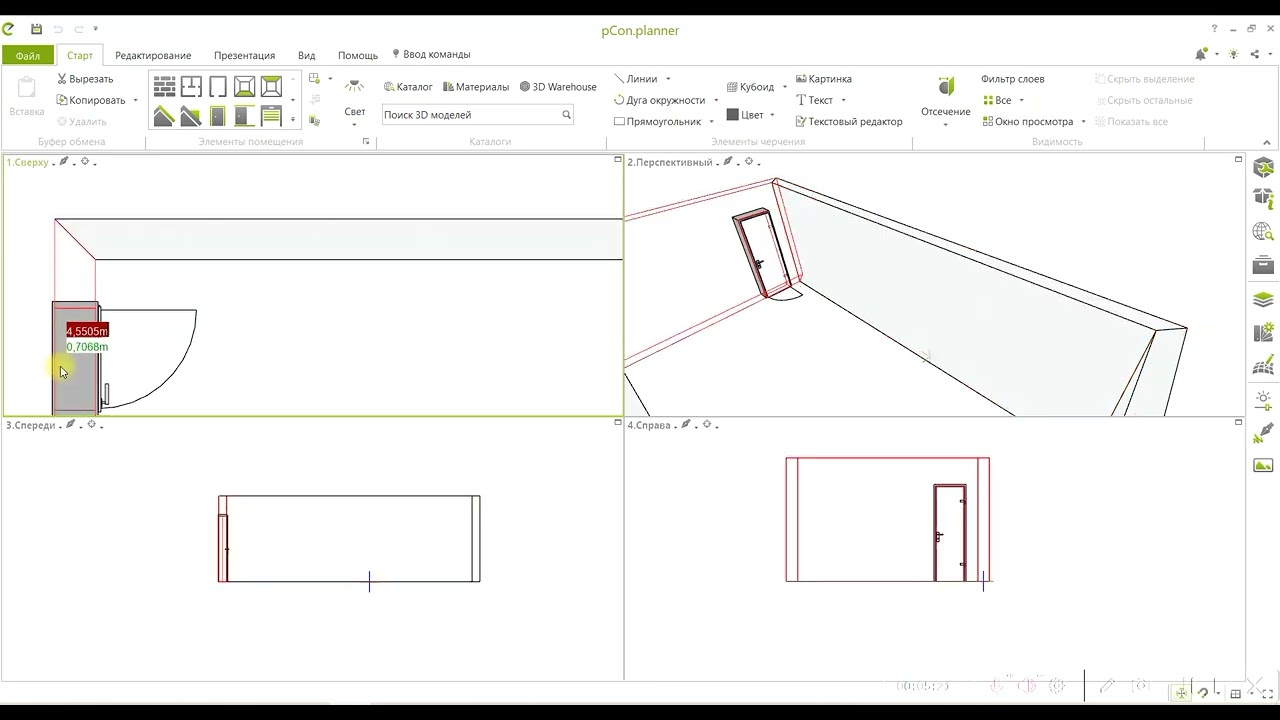The height and width of the screenshot is (720, 1280).
Task: Open the Help question mark icon in title bar
Action: pos(1214,29)
